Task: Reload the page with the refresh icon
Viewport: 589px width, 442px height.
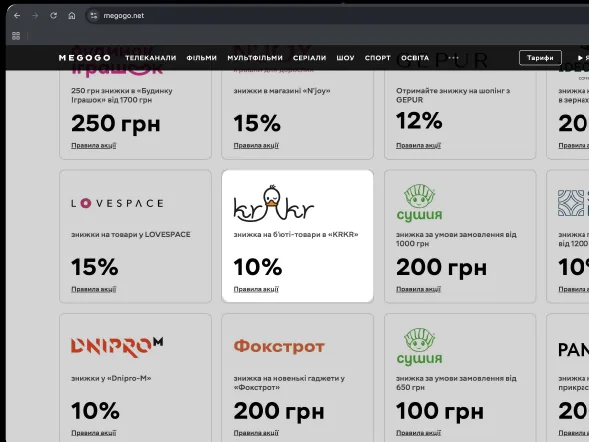Action: pyautogui.click(x=53, y=15)
